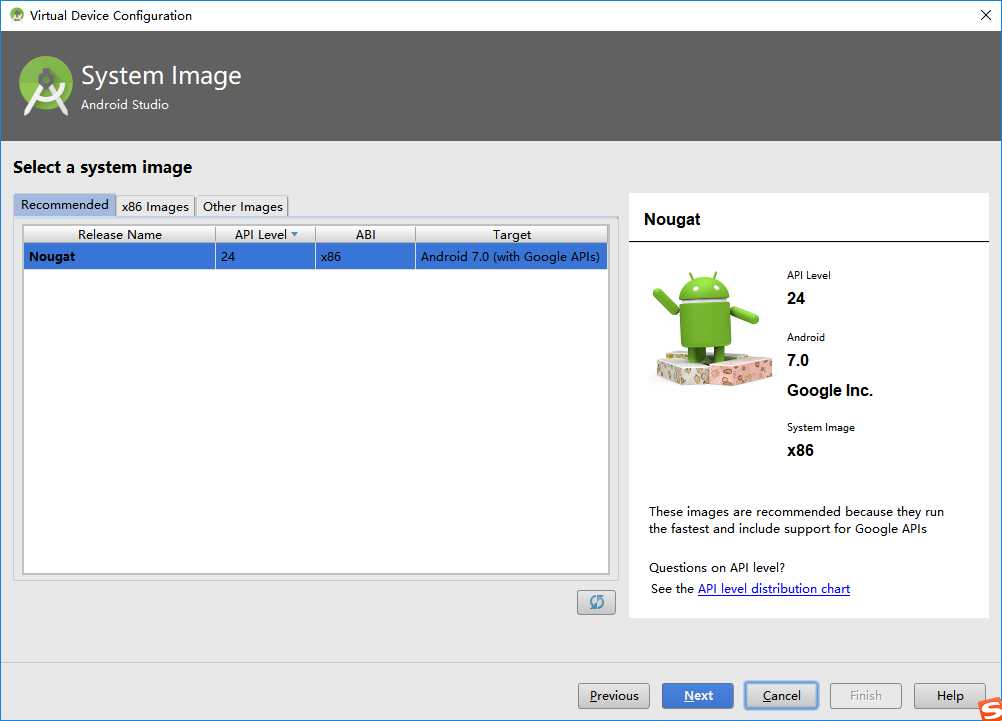Select the Nougat release row
Screen dimensions: 1002x721
315,256
